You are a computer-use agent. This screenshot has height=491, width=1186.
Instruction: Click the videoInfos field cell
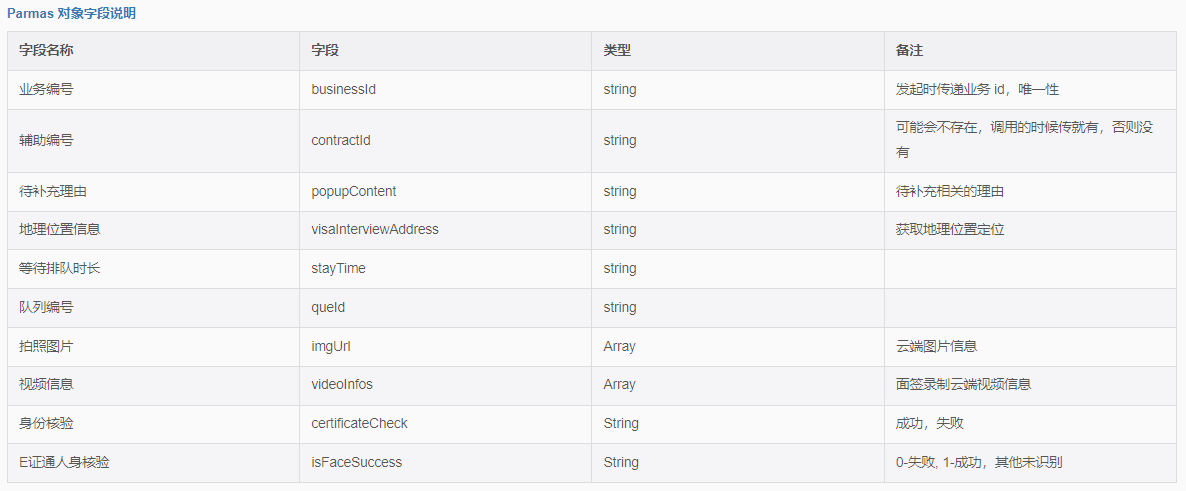click(446, 385)
